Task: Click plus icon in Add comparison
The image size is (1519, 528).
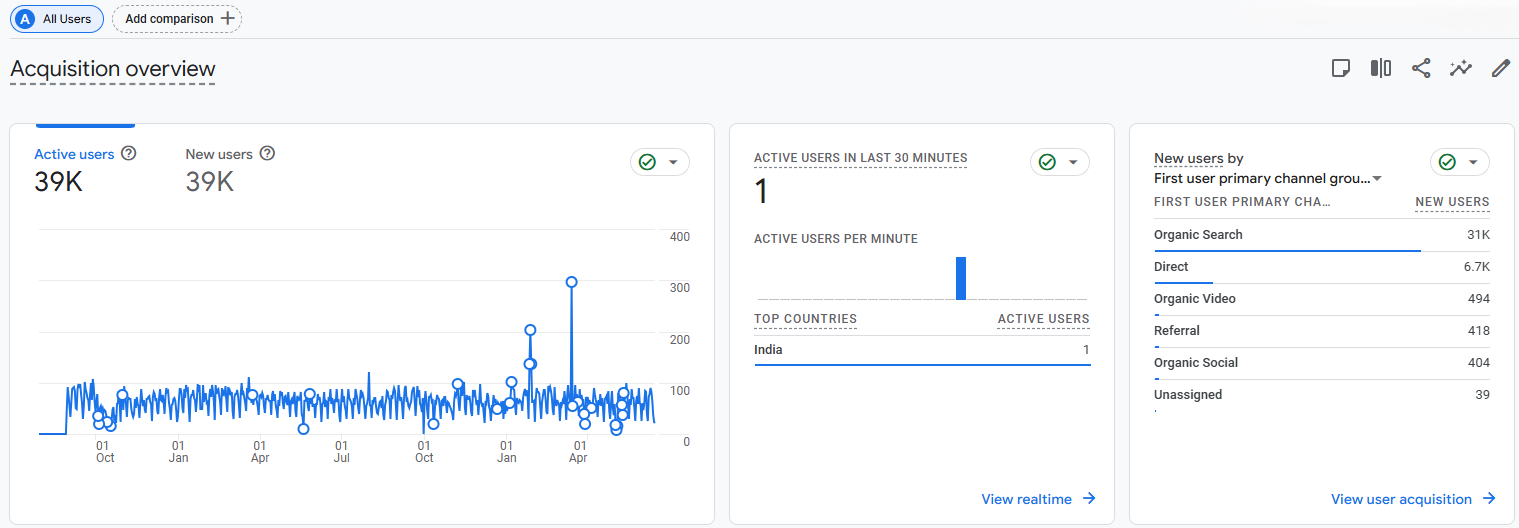Action: pyautogui.click(x=227, y=18)
